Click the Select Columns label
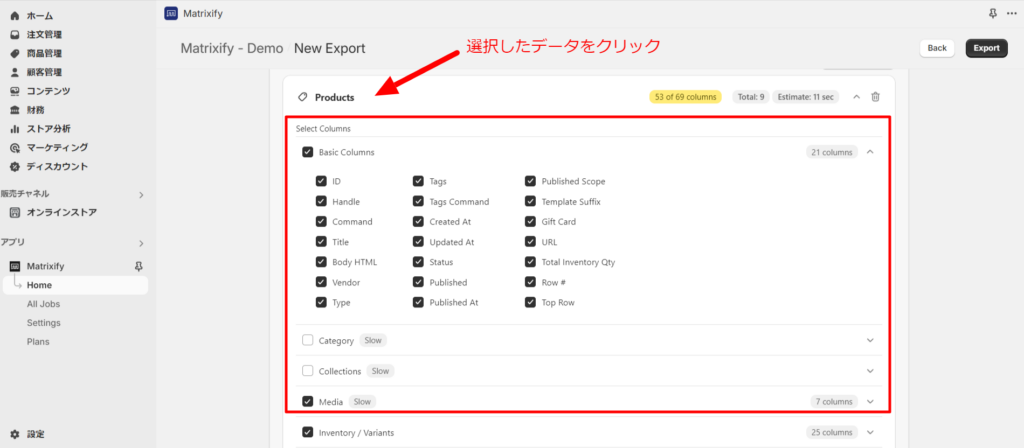Screen dimensions: 1024x448 323,129
